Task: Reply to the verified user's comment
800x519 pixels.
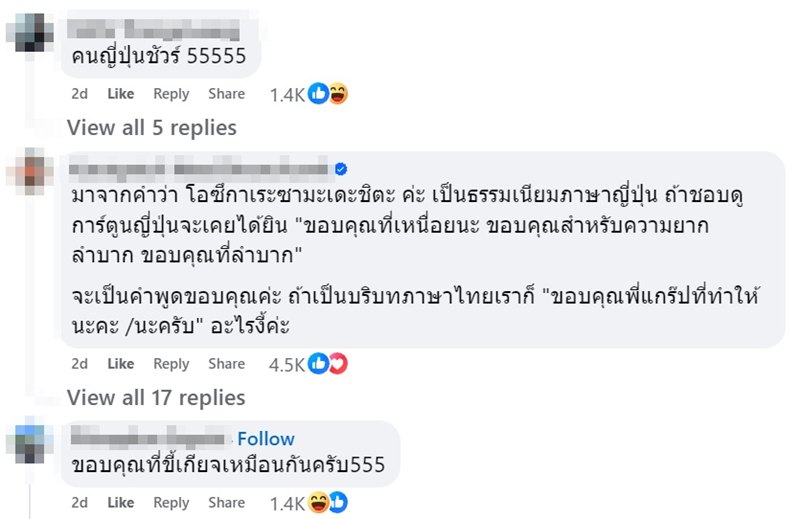Action: click(171, 364)
